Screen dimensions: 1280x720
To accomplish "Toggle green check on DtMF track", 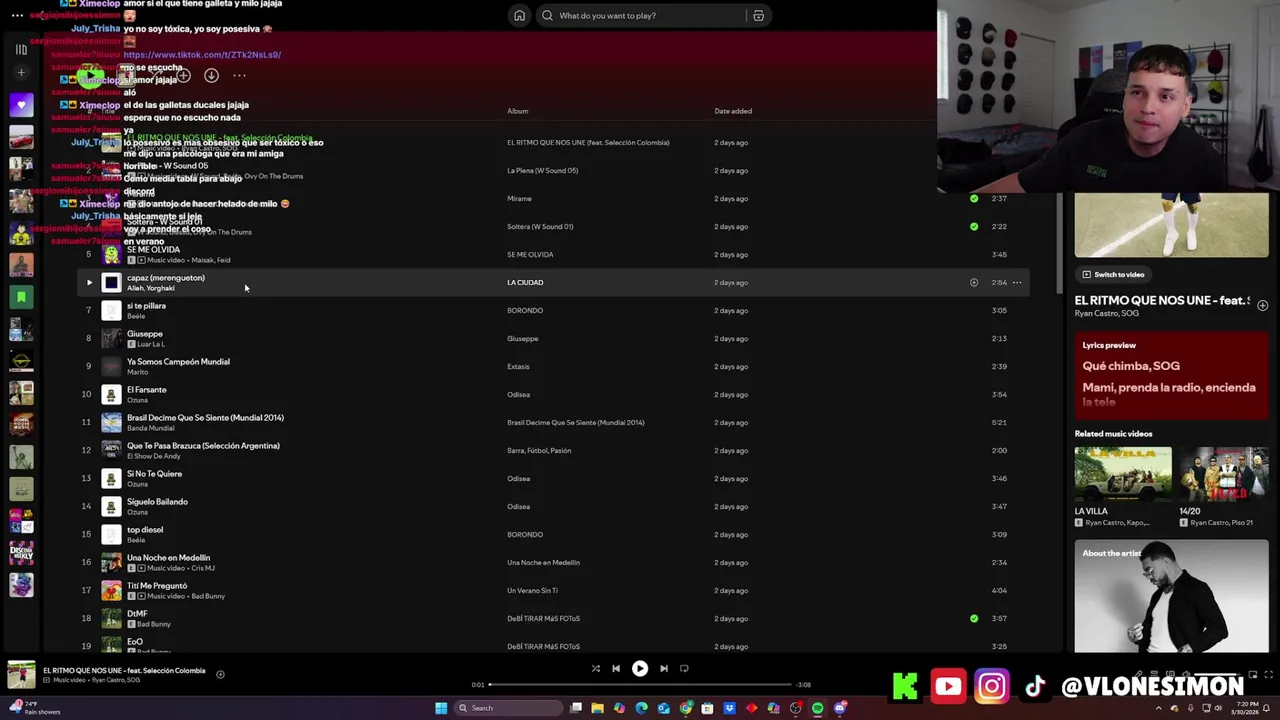I will pos(974,619).
